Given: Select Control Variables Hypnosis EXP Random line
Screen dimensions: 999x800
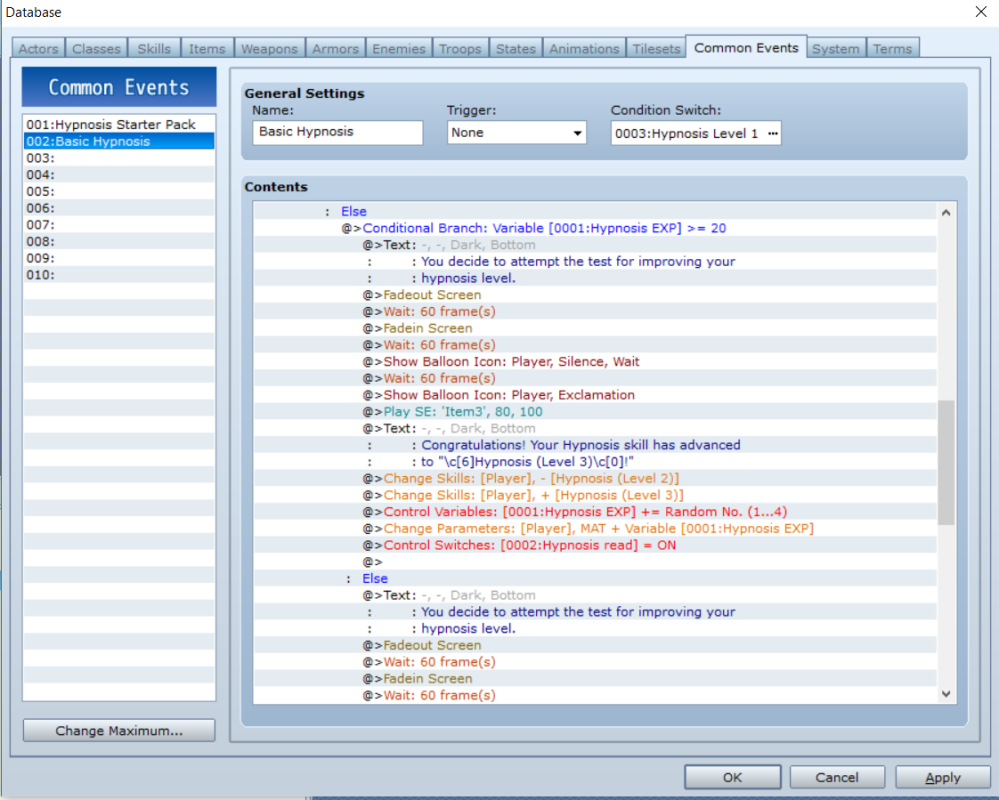Looking at the screenshot, I should pyautogui.click(x=595, y=511).
